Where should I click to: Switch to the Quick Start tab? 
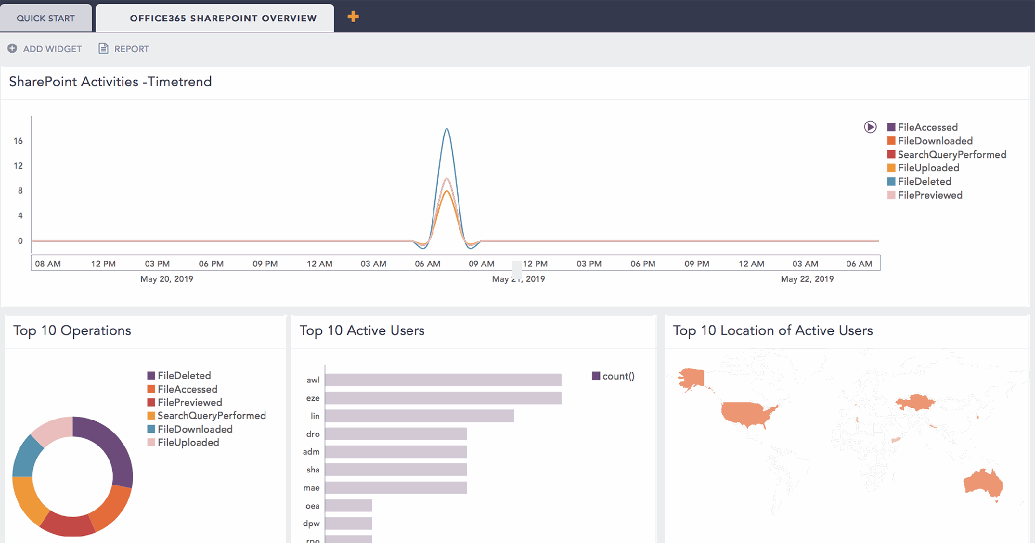(x=45, y=18)
